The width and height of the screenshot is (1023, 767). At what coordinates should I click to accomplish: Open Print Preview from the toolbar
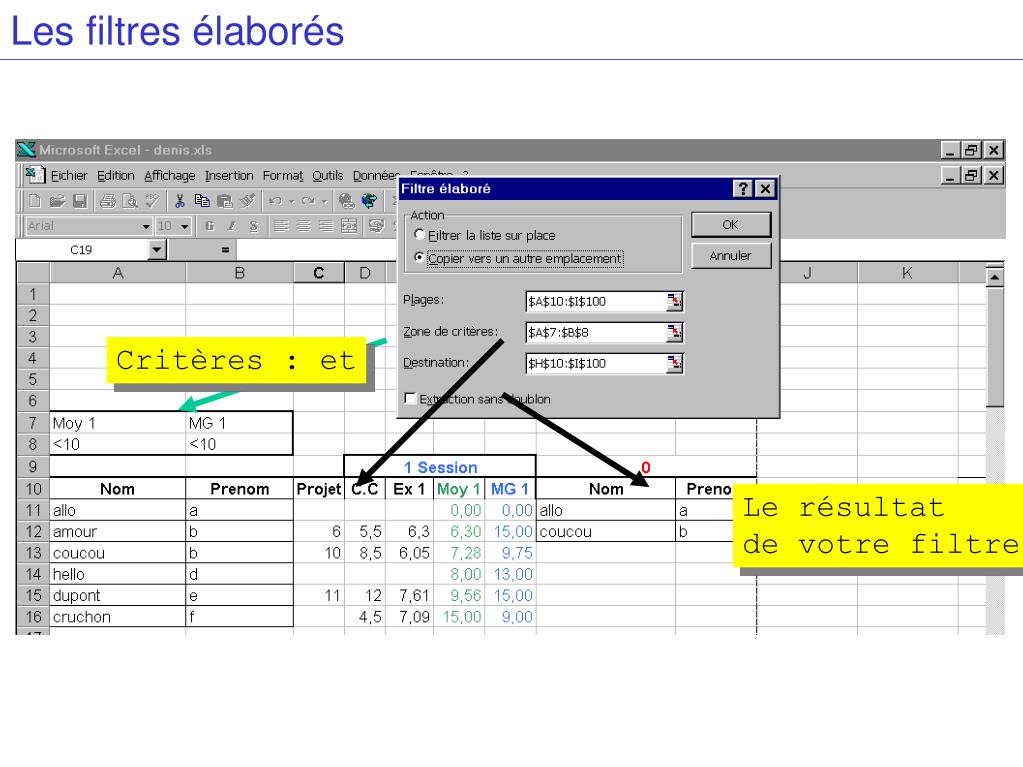tap(130, 201)
